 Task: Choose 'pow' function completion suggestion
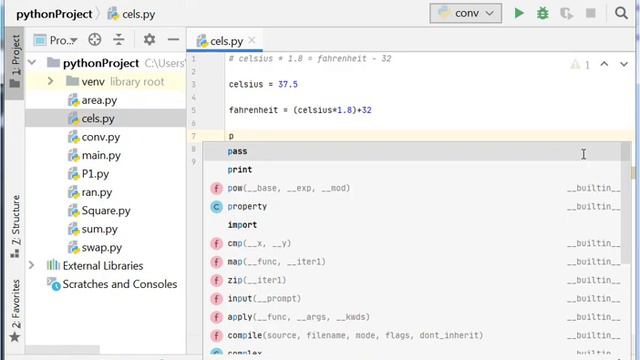(x=412, y=188)
